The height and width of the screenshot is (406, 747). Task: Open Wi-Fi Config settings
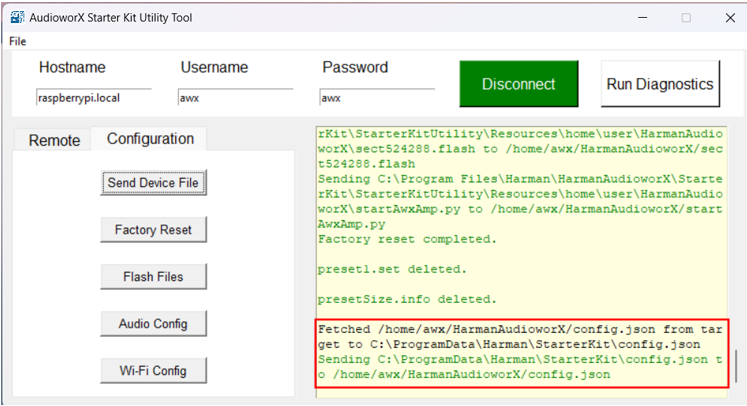[153, 371]
